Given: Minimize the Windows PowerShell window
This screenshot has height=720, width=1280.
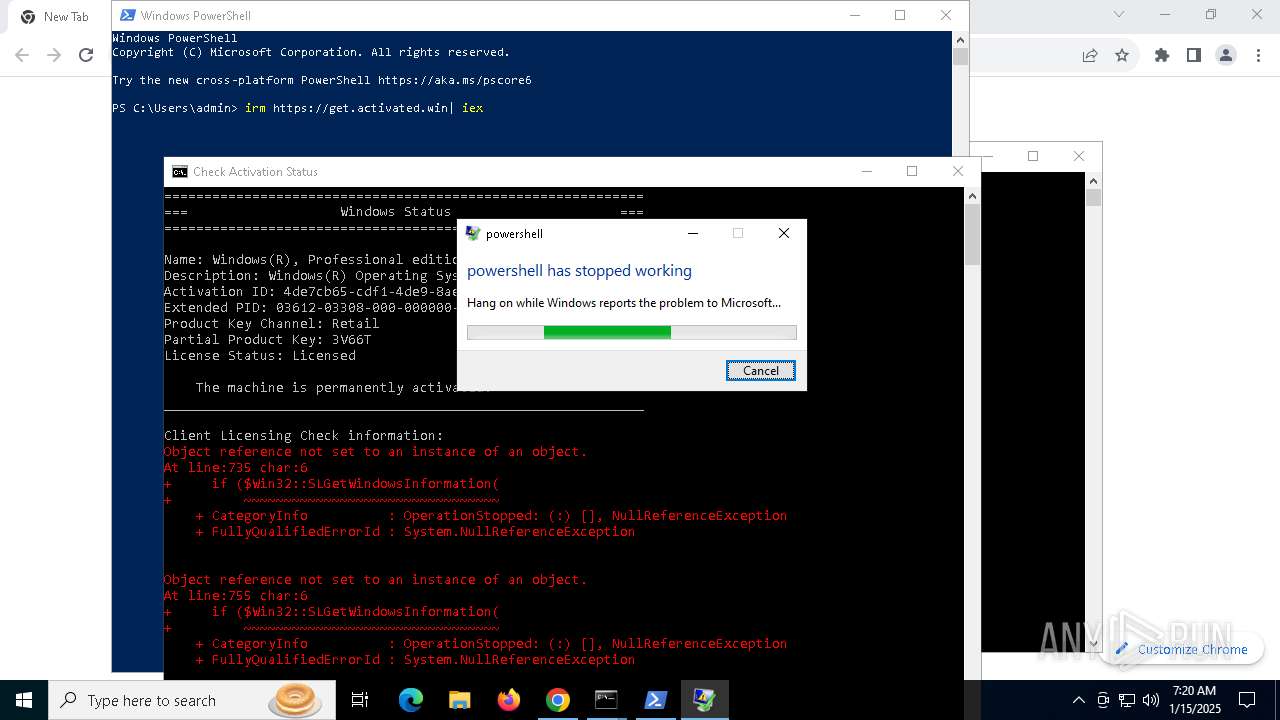Looking at the screenshot, I should coord(854,15).
